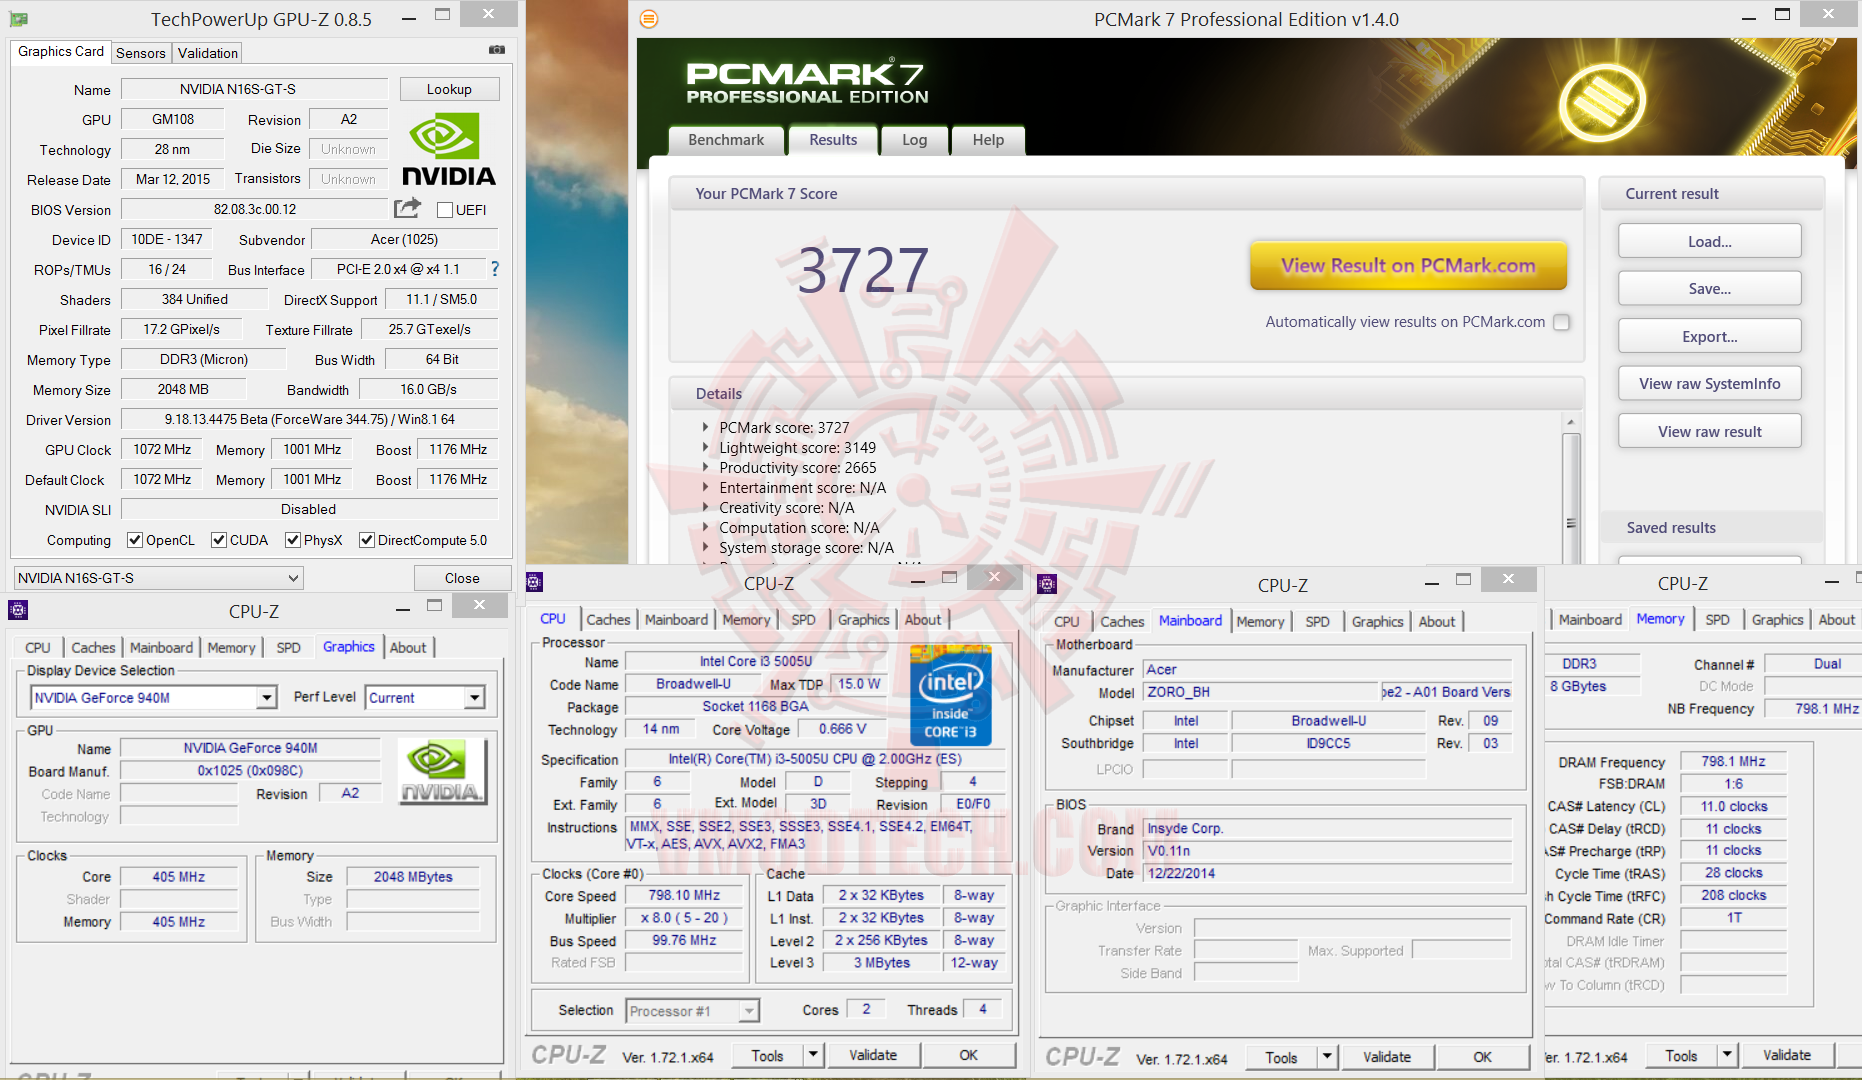
Task: Click the PCMark 7 Professional Edition logo
Action: click(807, 82)
